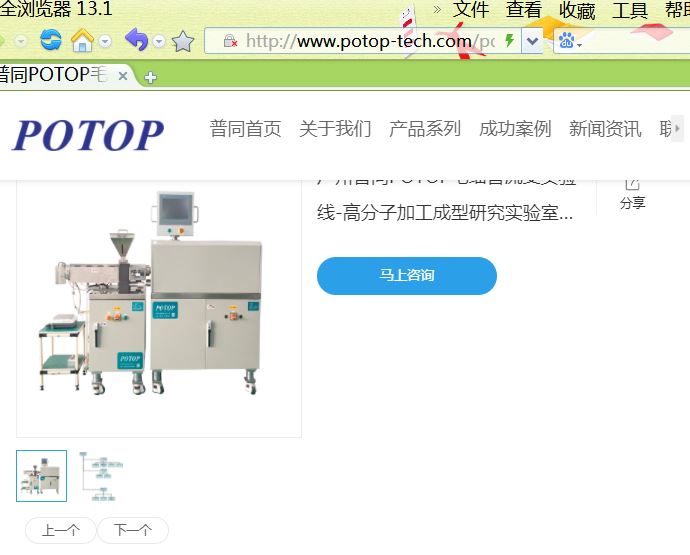Click the 分享 share icon
The height and width of the screenshot is (555, 690).
coord(633,196)
